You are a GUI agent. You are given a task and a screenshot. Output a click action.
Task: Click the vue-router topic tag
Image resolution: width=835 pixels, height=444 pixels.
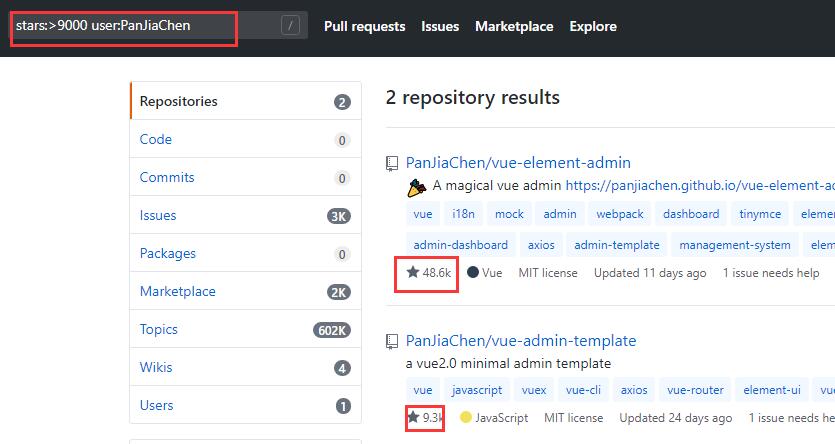tap(695, 390)
